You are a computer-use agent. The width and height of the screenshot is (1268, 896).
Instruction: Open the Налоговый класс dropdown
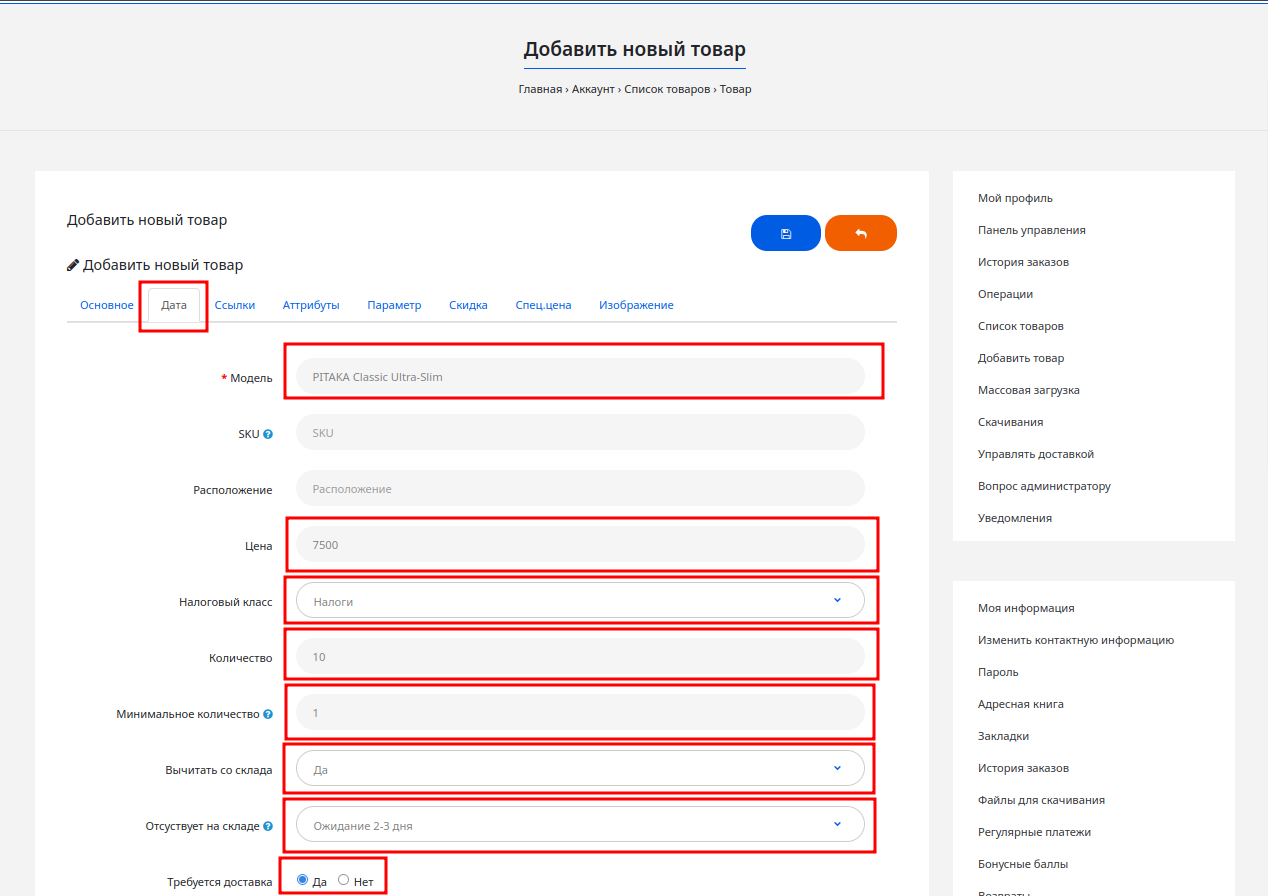(580, 601)
